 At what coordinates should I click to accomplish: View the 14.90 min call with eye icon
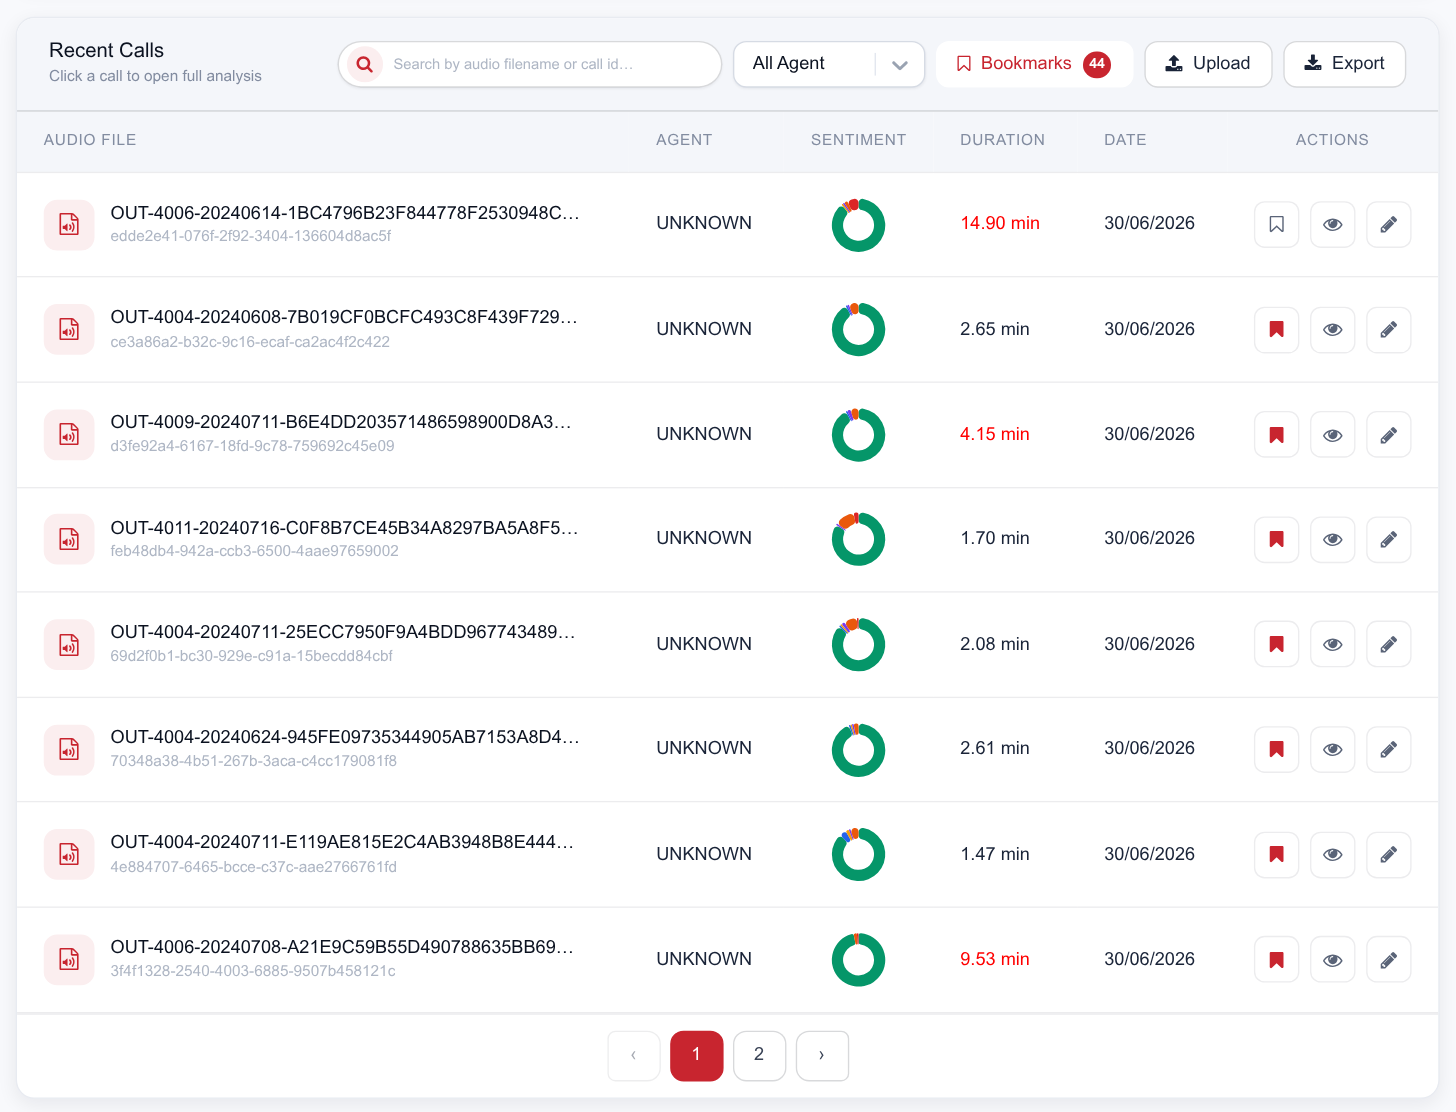coord(1333,225)
